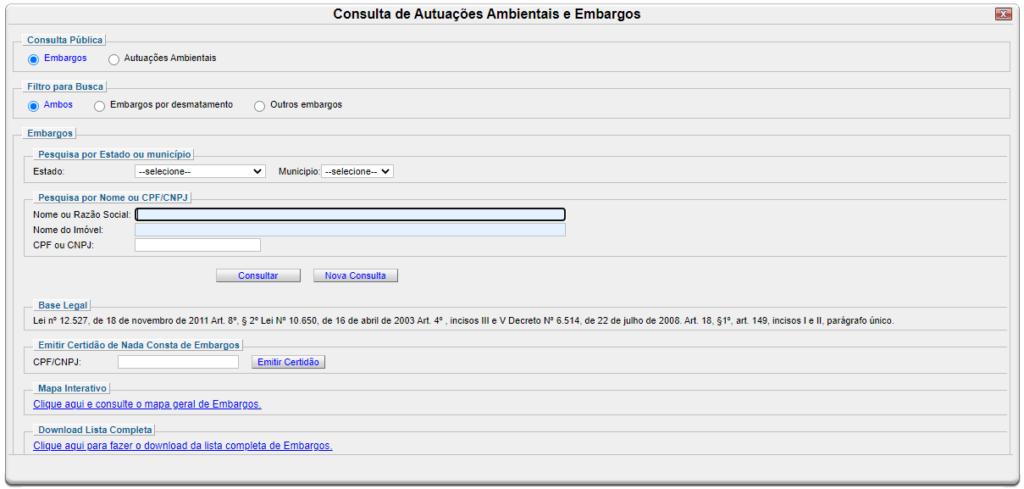Image resolution: width=1024 pixels, height=489 pixels.
Task: Click into the Nome do Imóvel field
Action: point(350,230)
